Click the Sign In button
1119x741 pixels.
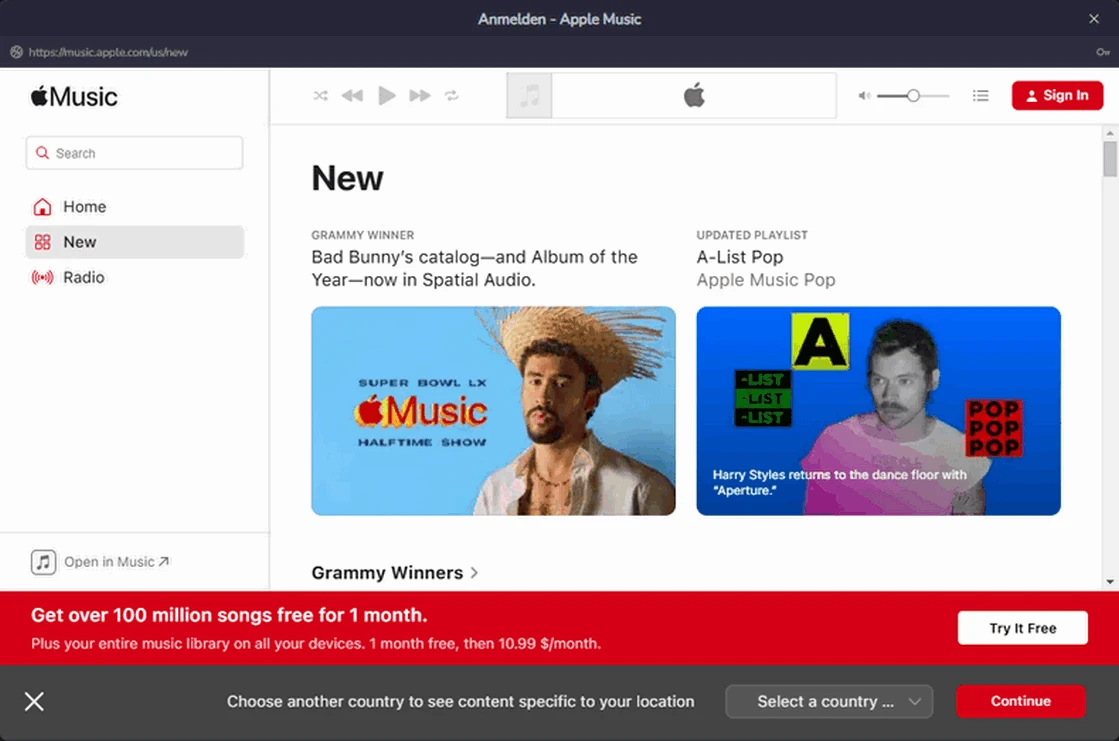tap(1057, 95)
